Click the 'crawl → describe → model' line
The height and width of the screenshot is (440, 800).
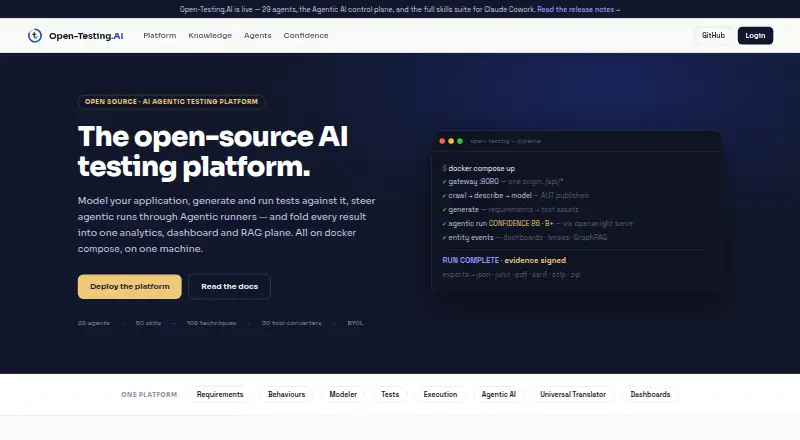[x=515, y=195]
